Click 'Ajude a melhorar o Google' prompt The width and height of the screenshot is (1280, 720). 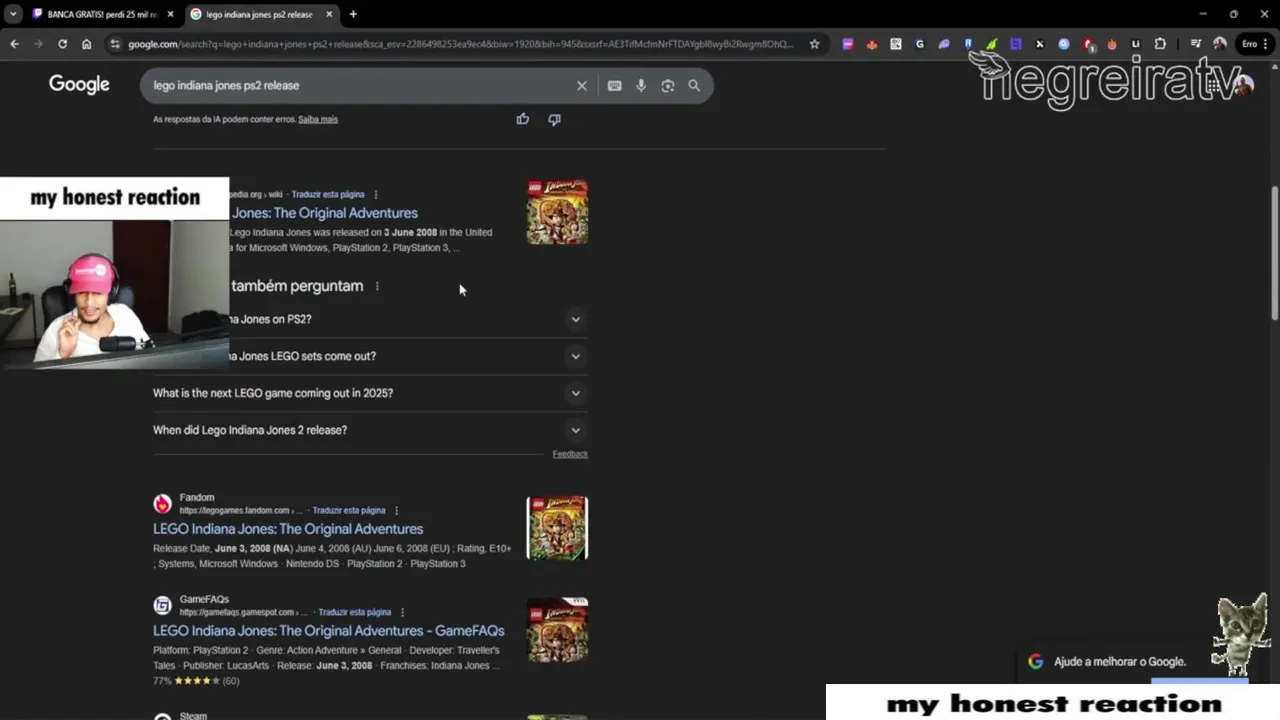[x=1120, y=661]
